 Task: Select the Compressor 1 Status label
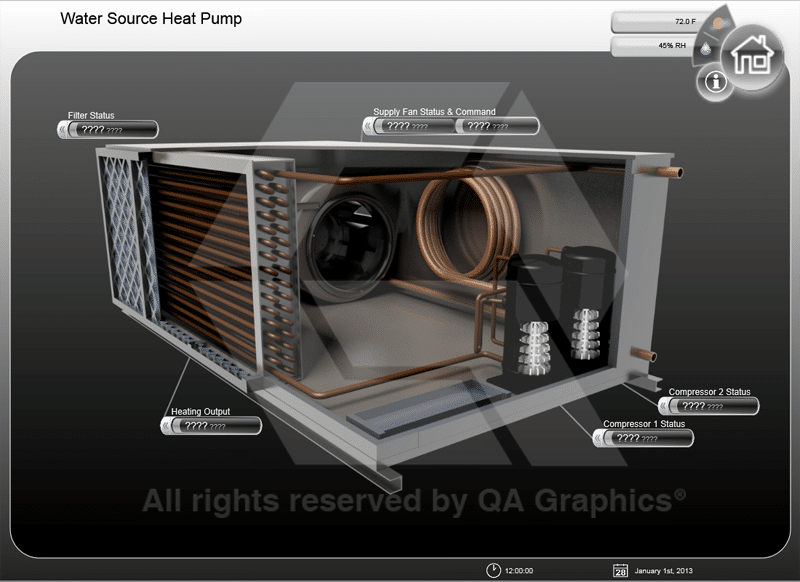point(644,423)
